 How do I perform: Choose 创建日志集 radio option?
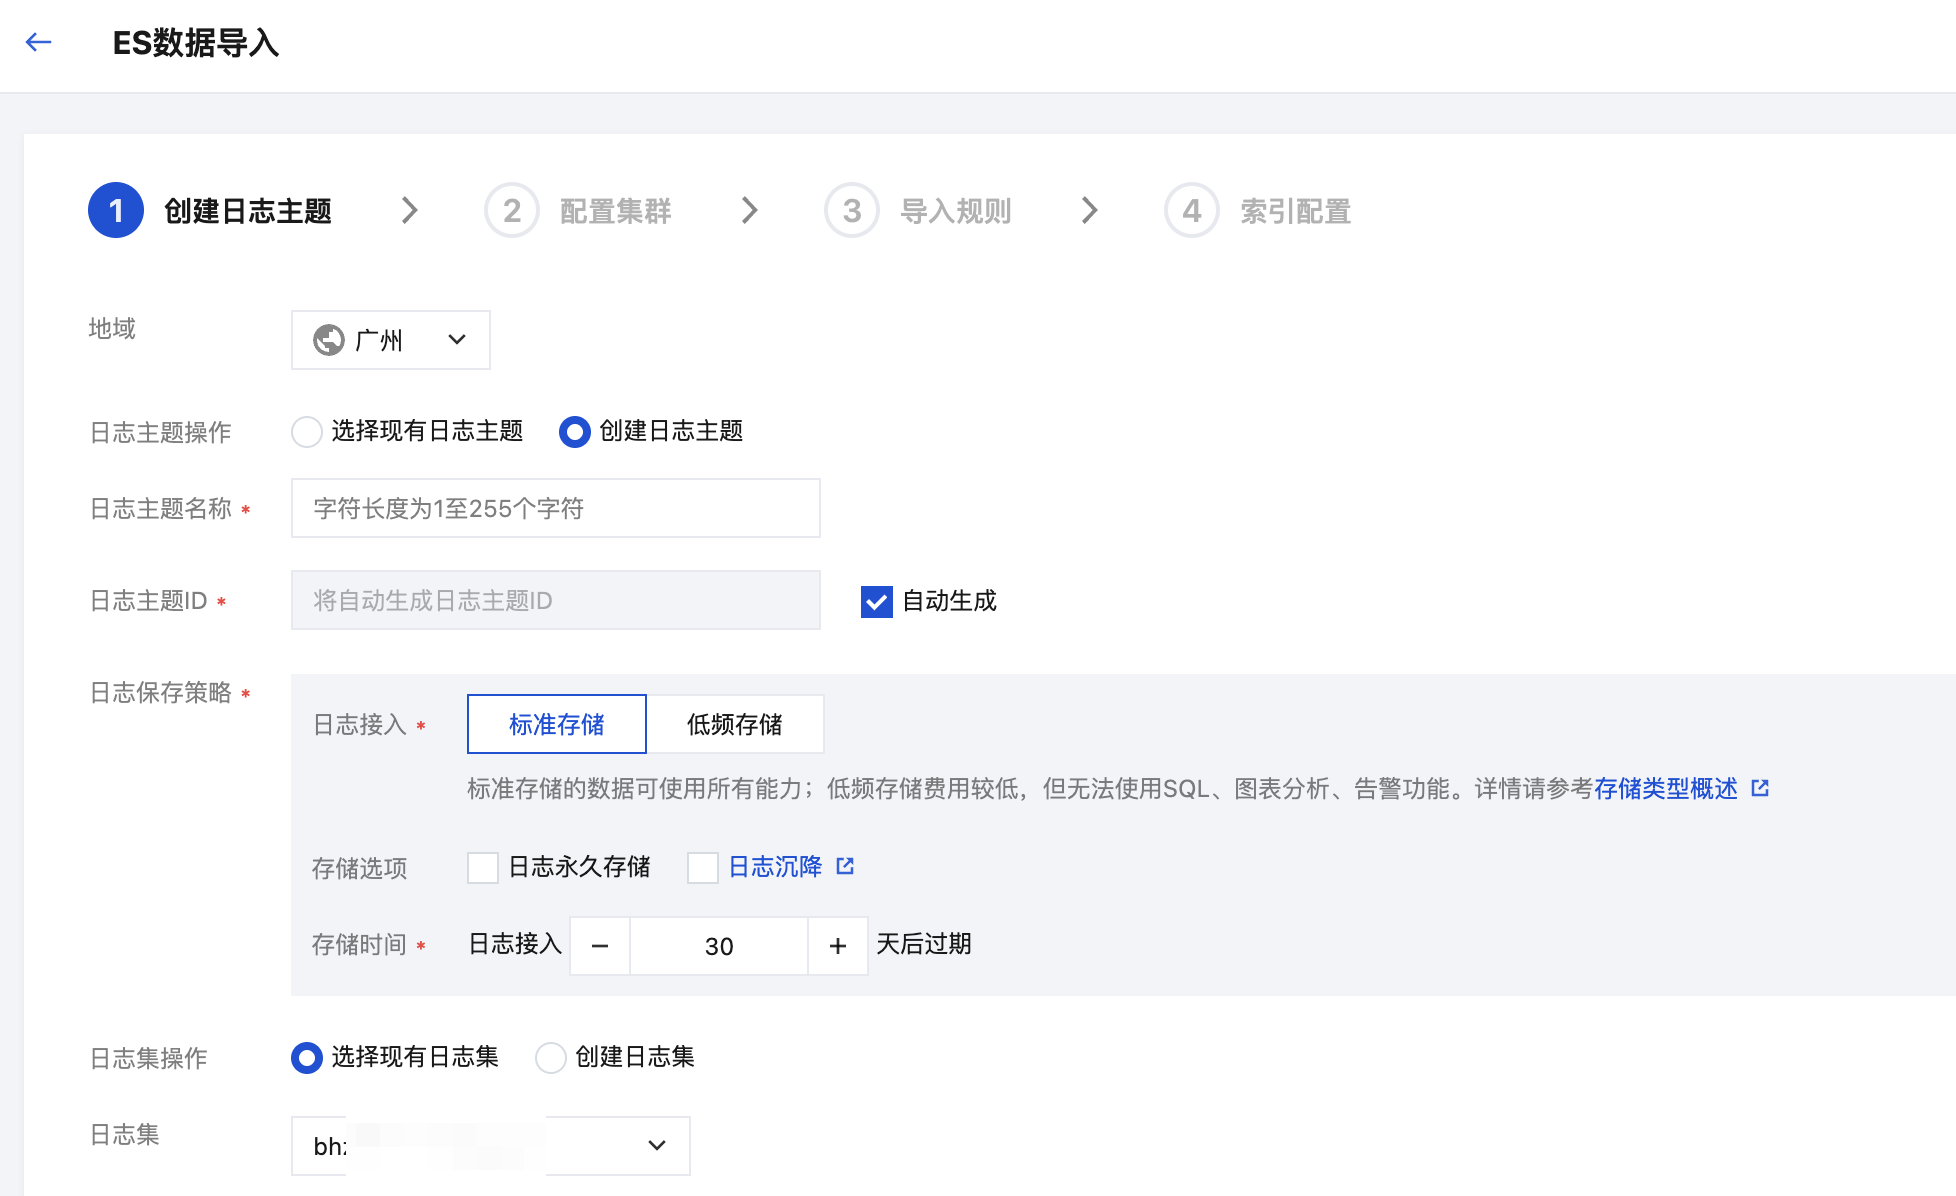pos(551,1058)
